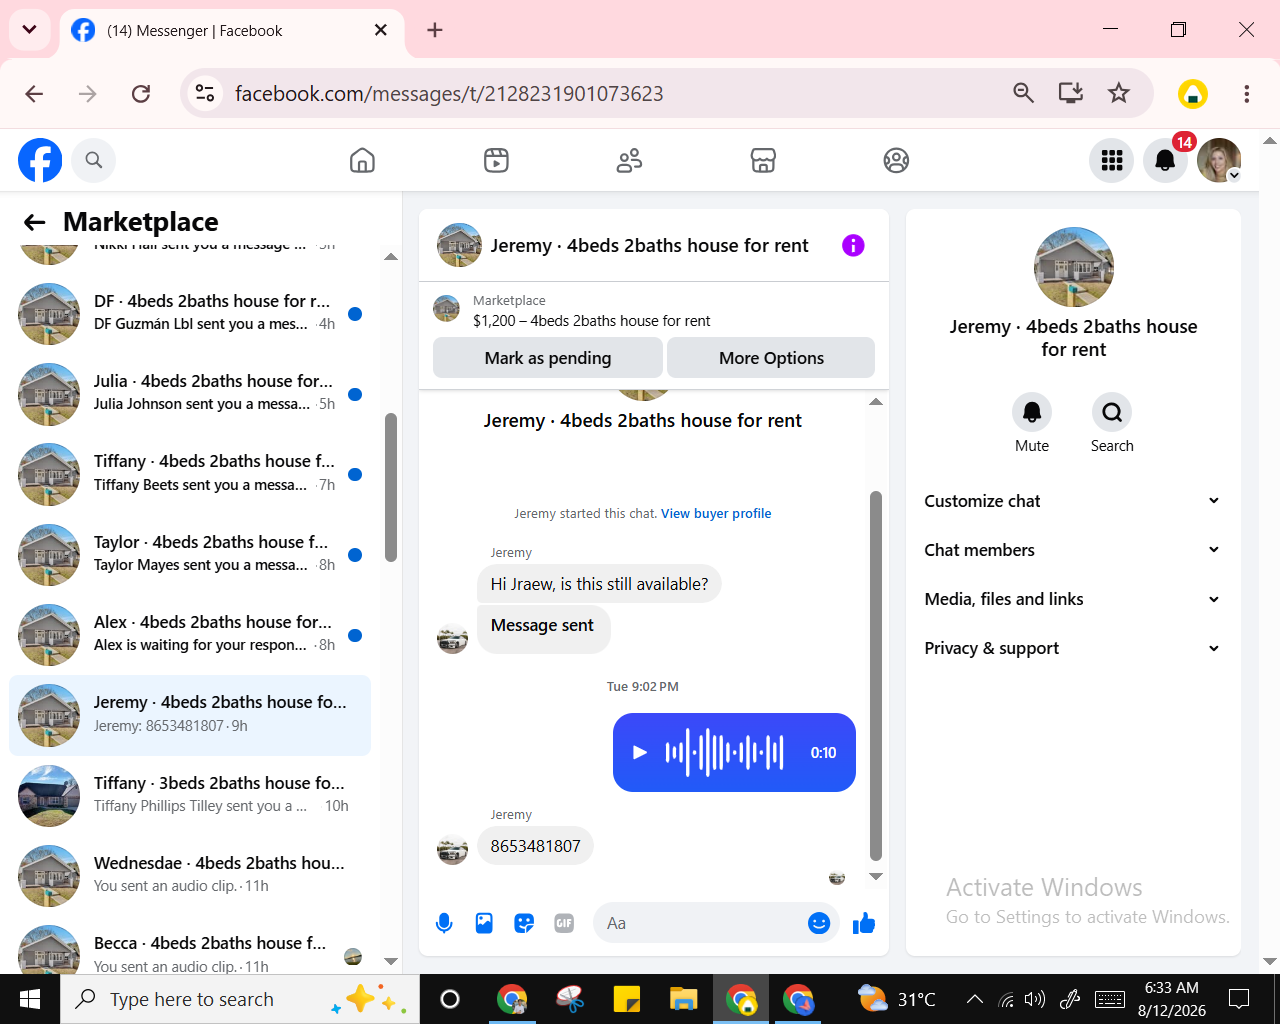The width and height of the screenshot is (1280, 1024).
Task: Choose a sticker from the sticker icon
Action: pos(524,923)
